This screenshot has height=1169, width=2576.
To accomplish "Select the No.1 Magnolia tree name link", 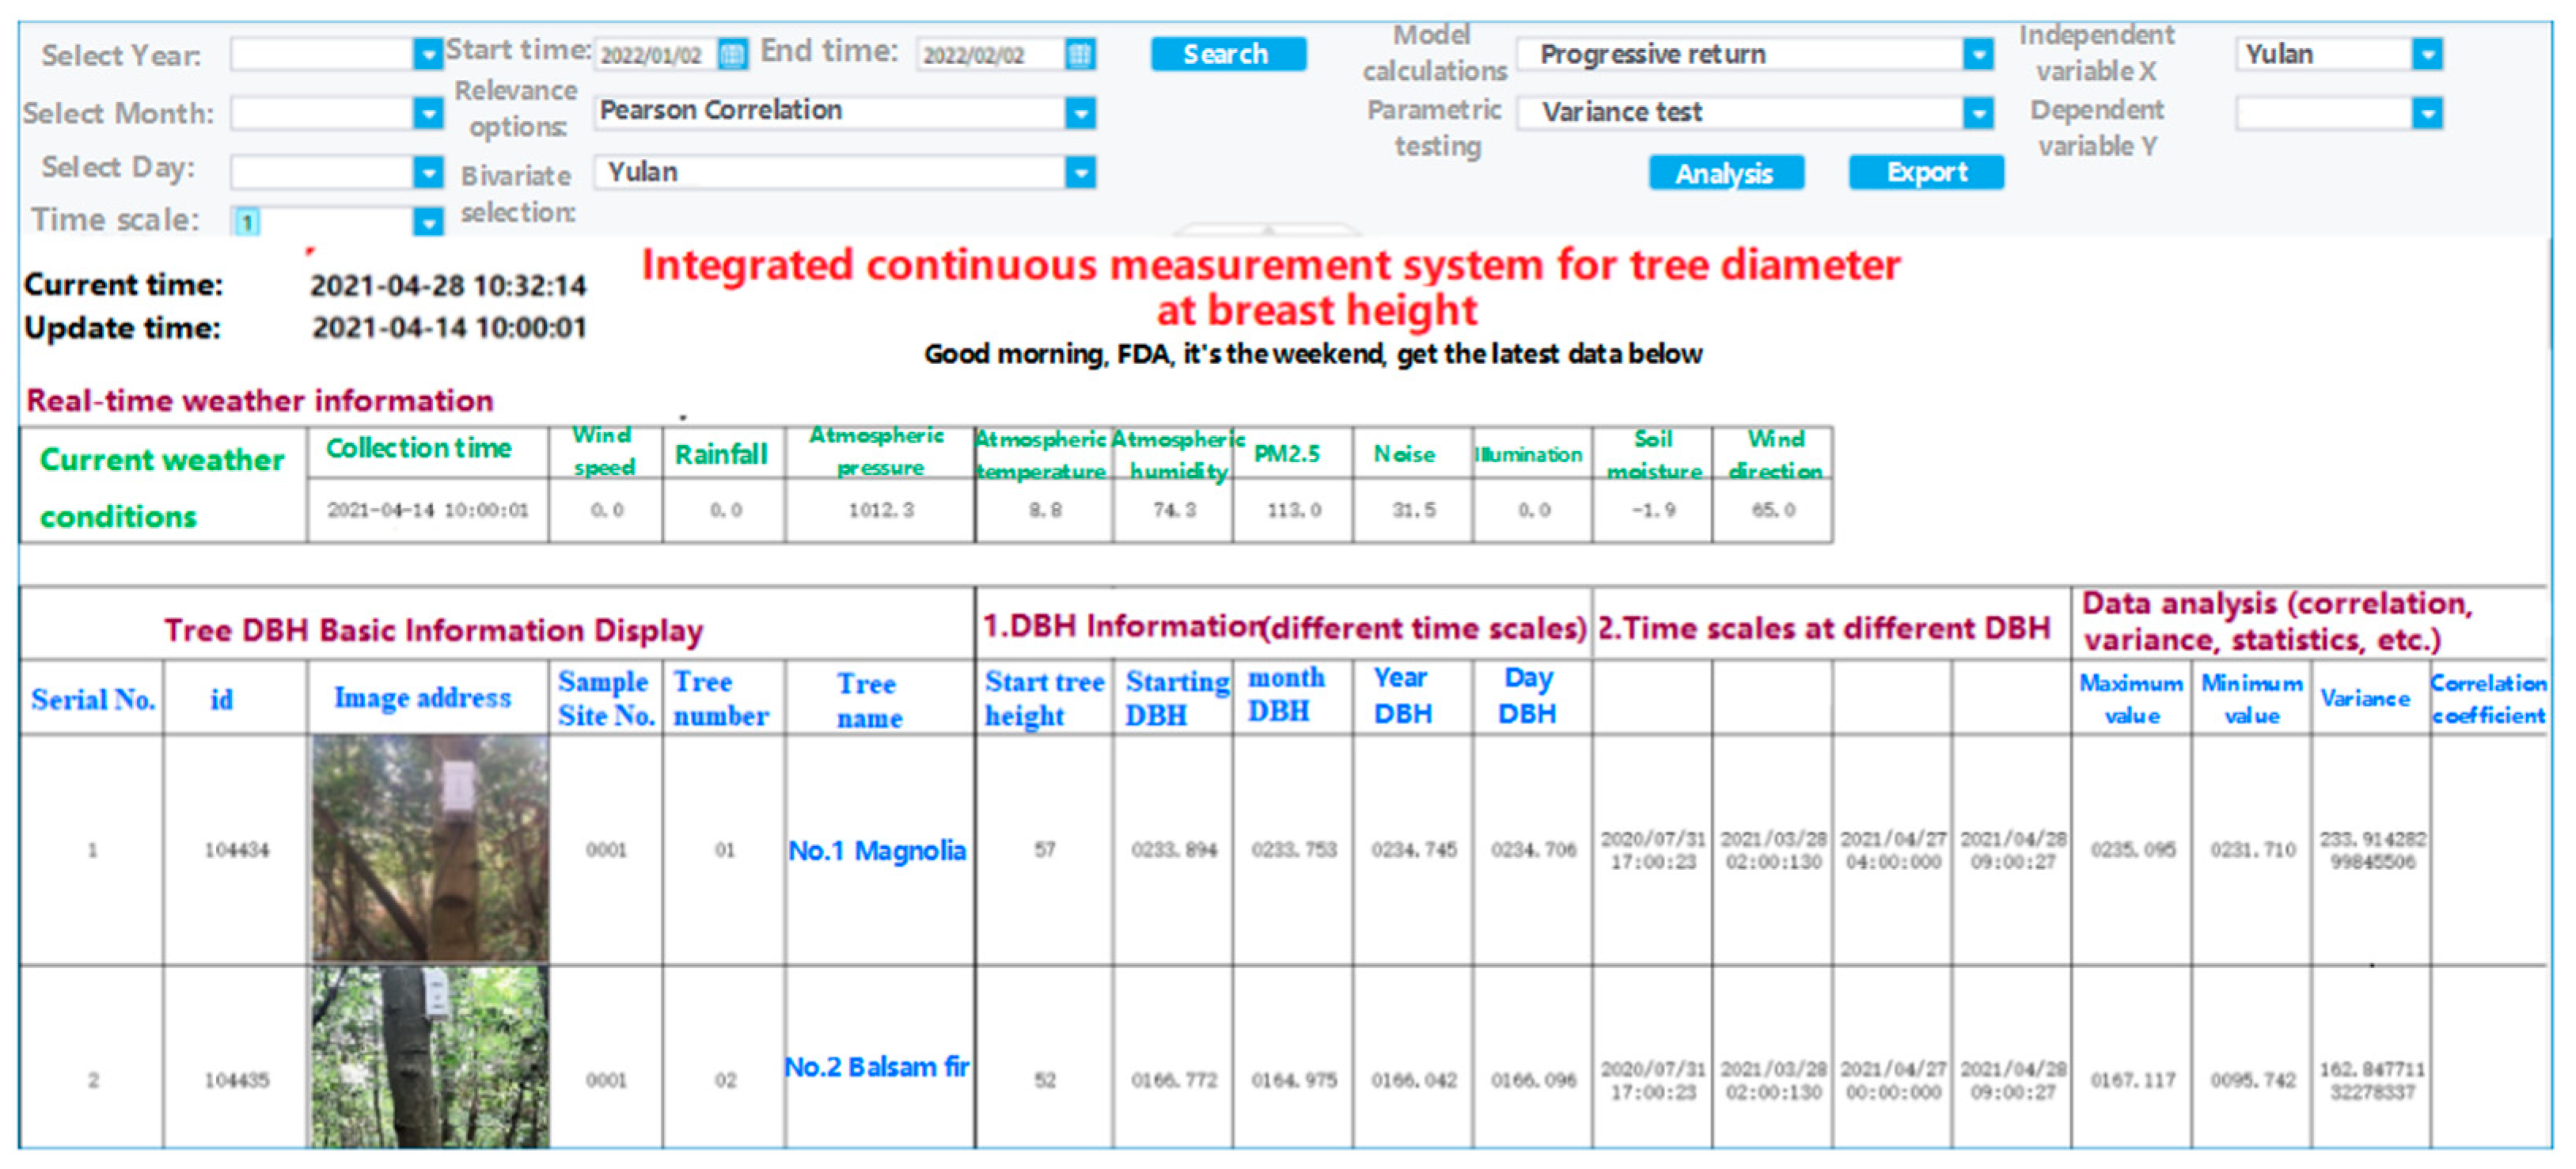I will (x=877, y=851).
